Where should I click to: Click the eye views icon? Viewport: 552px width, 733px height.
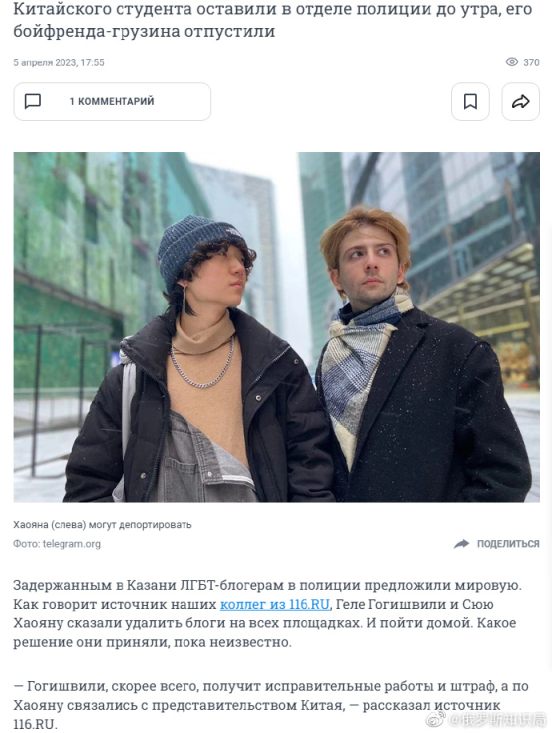[512, 62]
